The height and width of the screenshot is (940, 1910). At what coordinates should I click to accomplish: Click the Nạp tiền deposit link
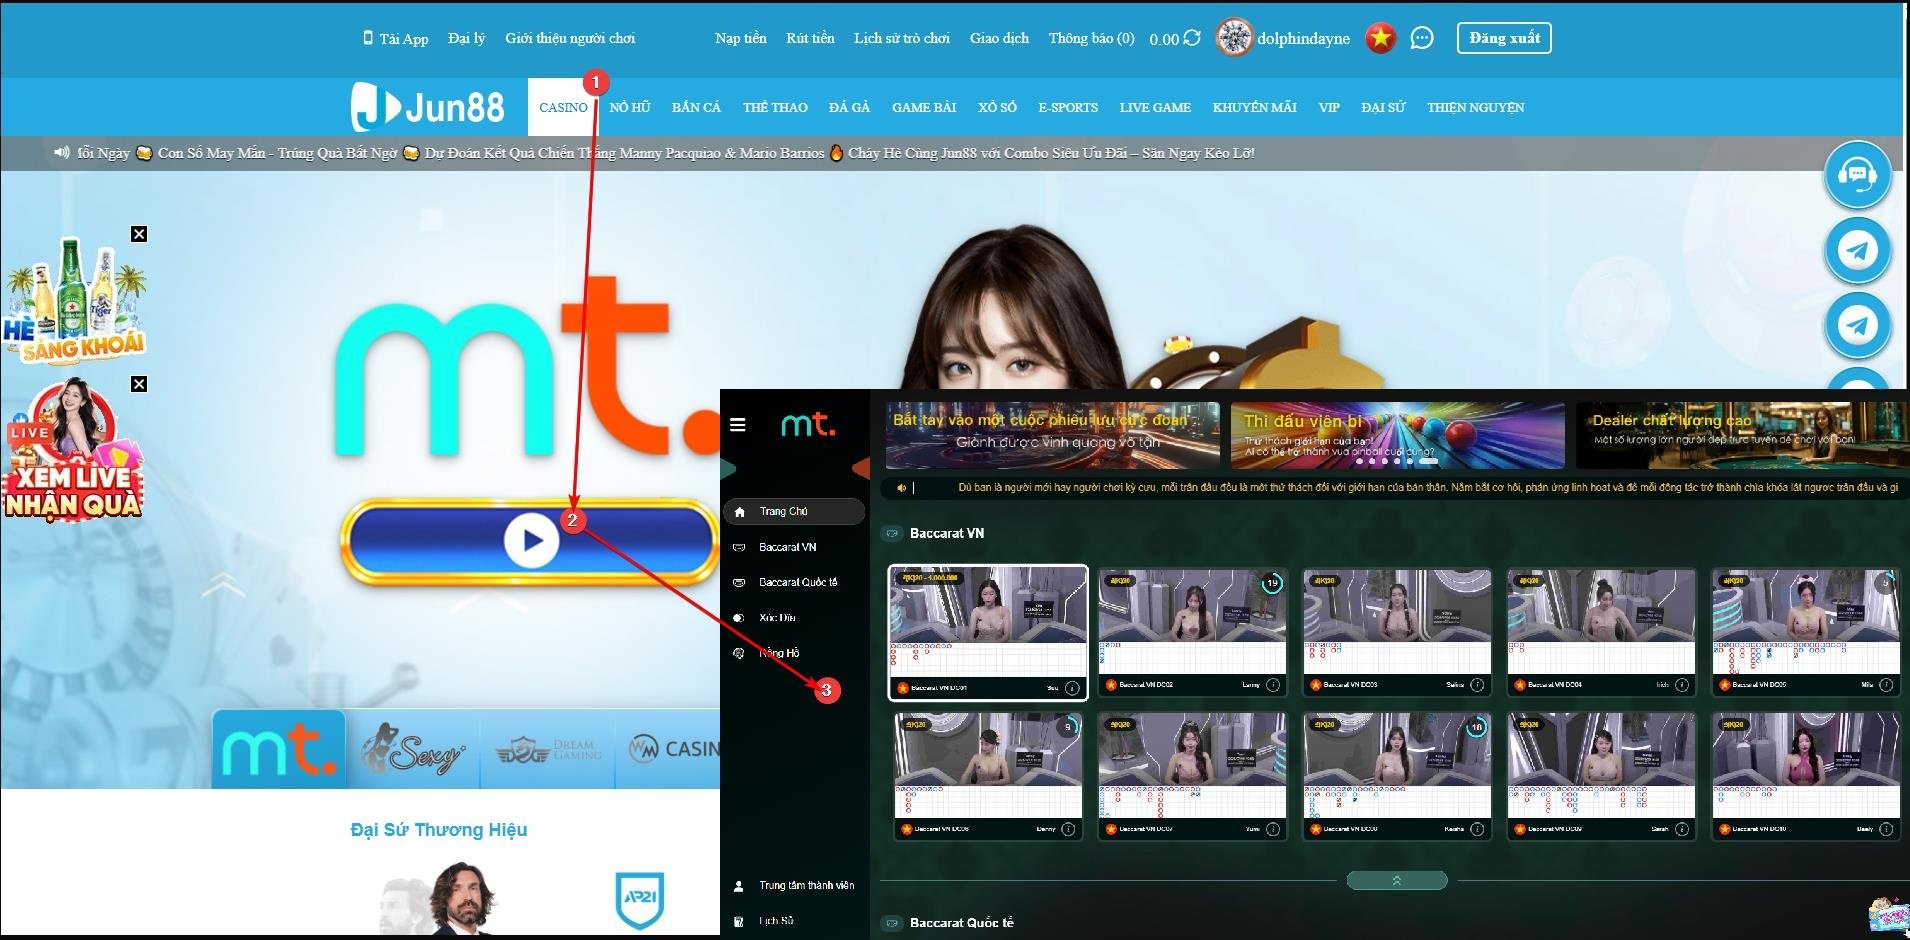[740, 38]
